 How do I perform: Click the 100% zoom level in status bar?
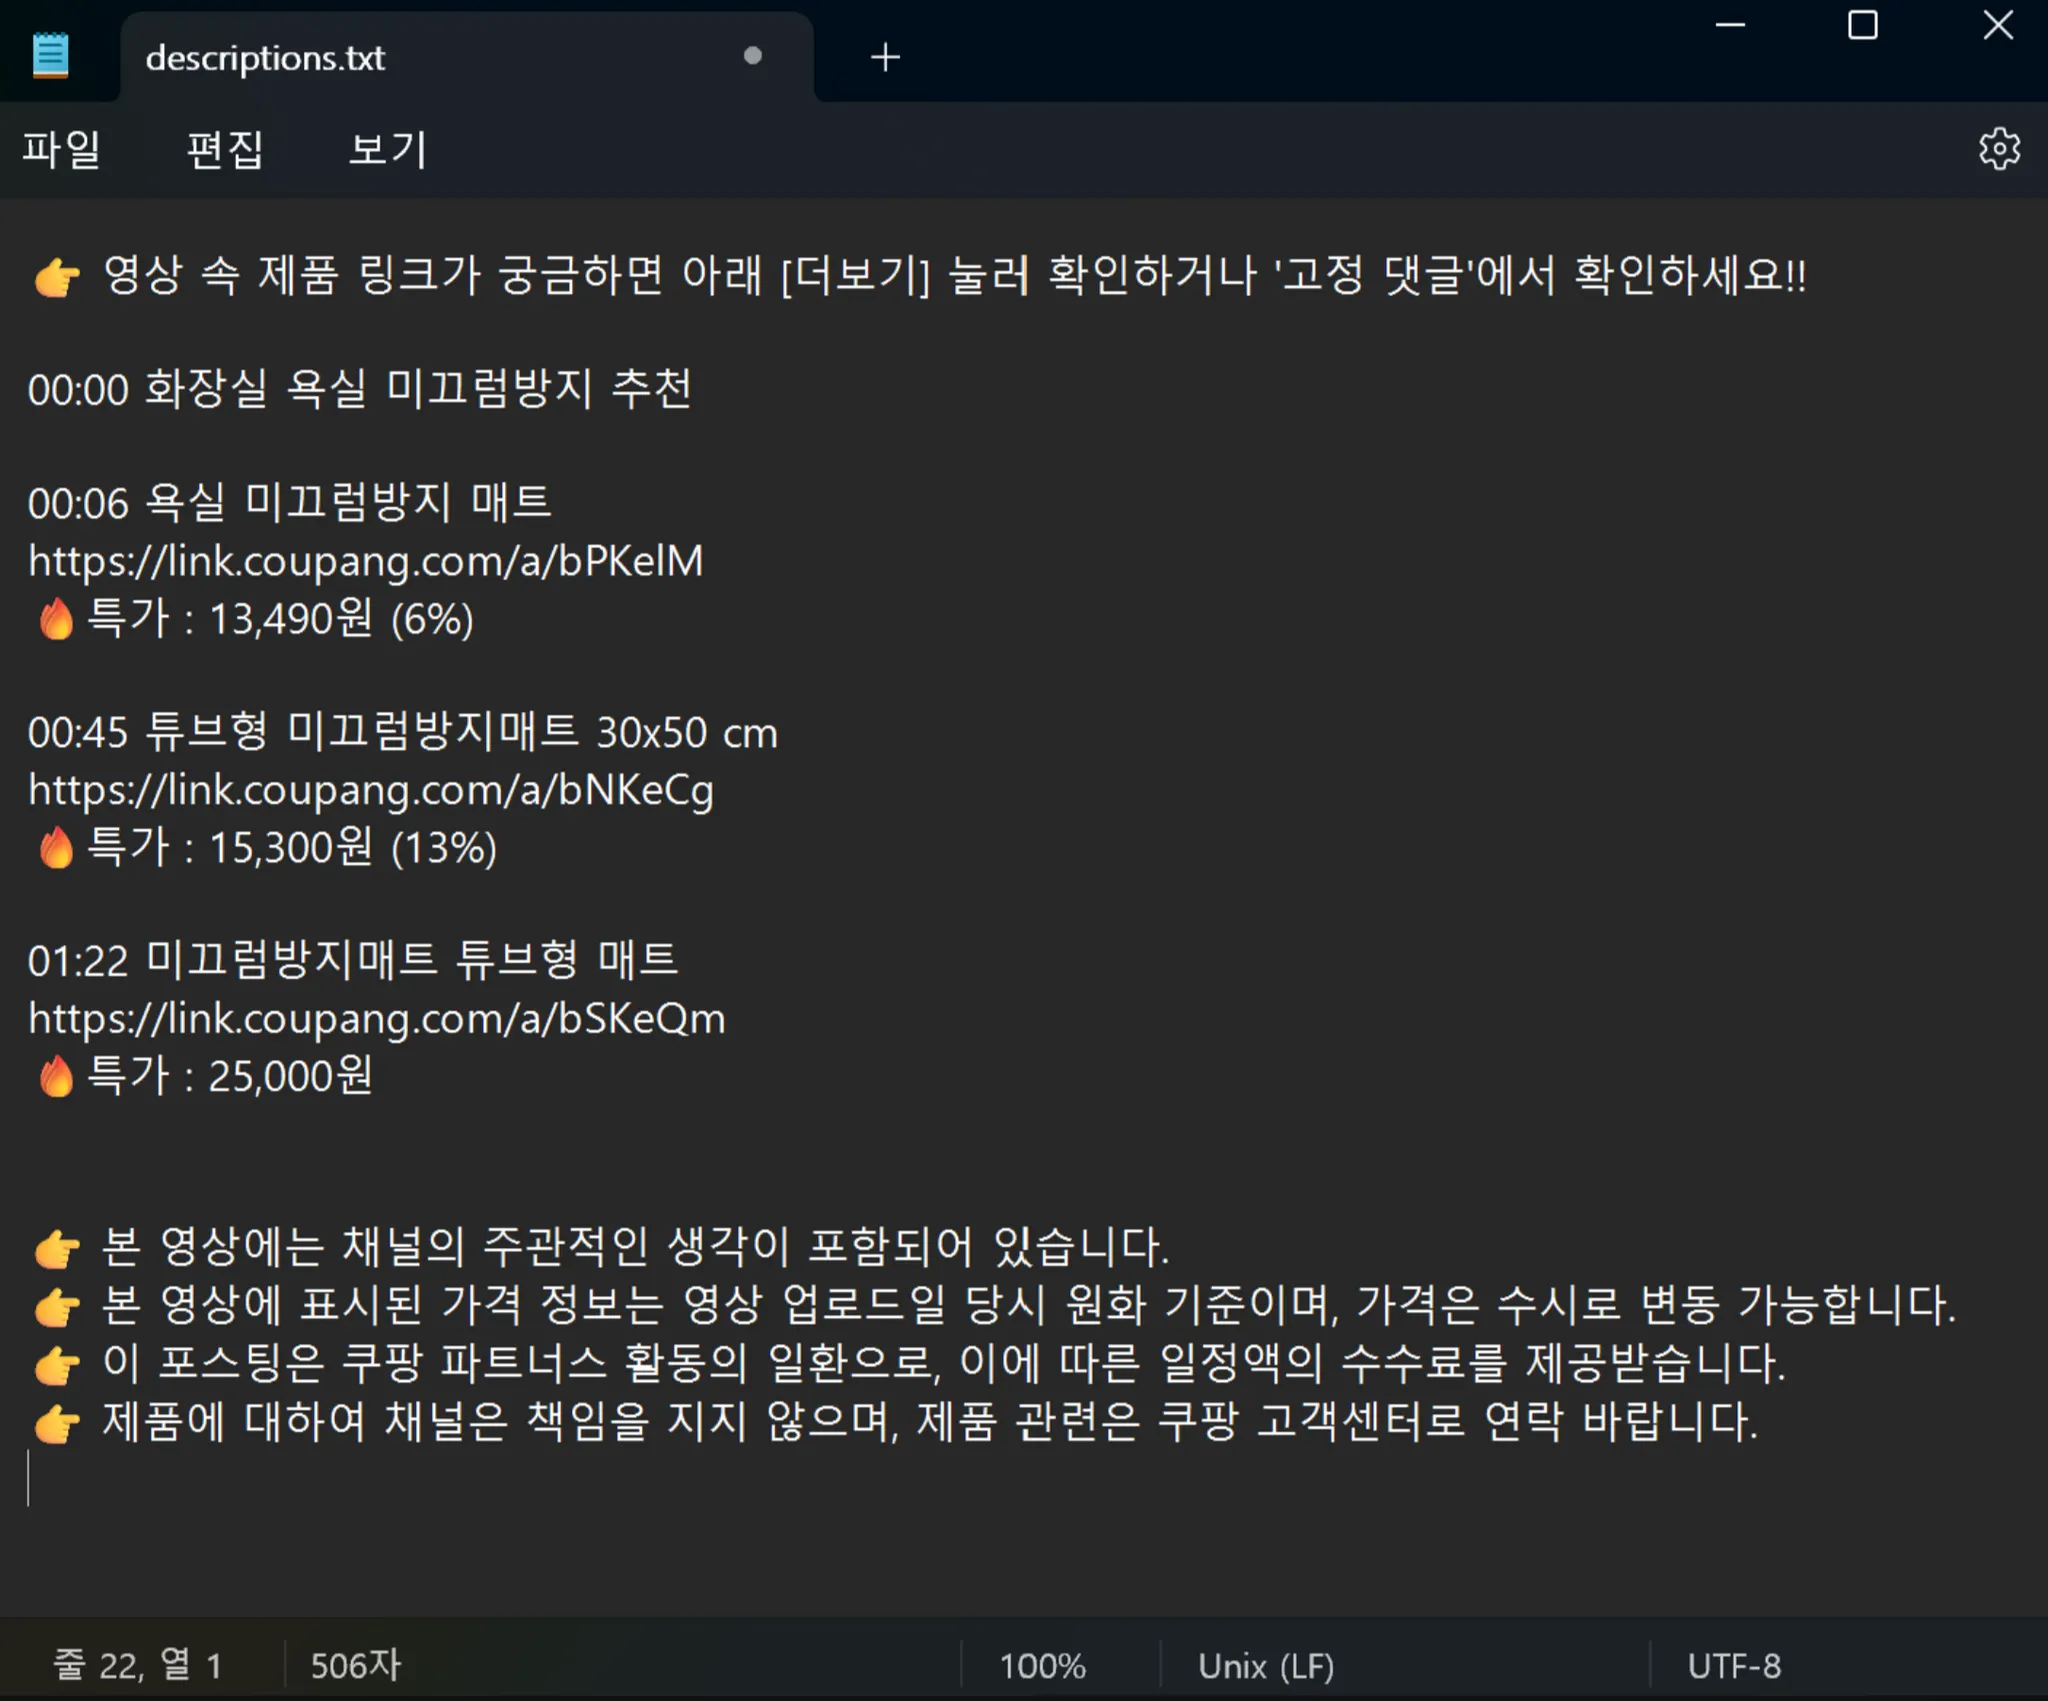click(1042, 1666)
